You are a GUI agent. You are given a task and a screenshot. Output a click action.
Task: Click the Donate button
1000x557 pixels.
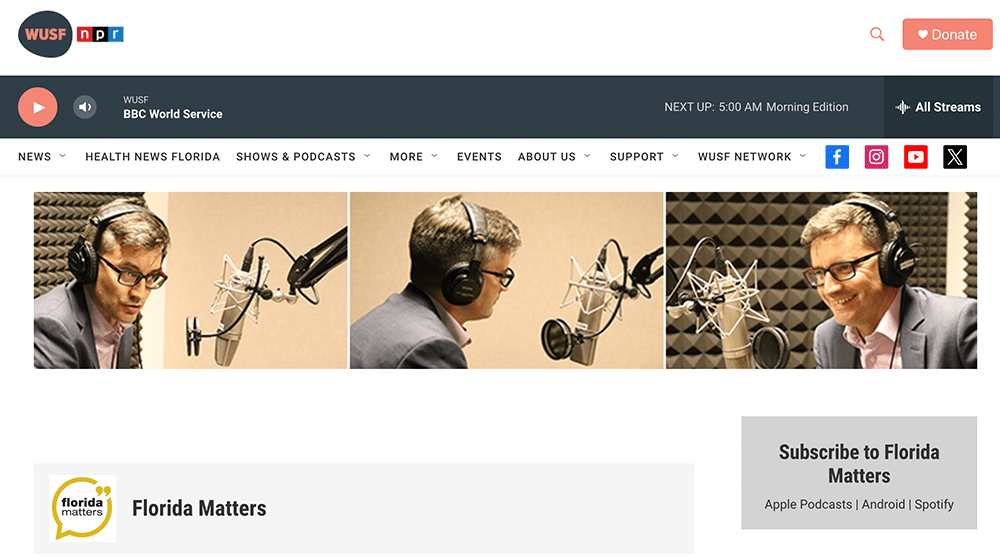(947, 34)
